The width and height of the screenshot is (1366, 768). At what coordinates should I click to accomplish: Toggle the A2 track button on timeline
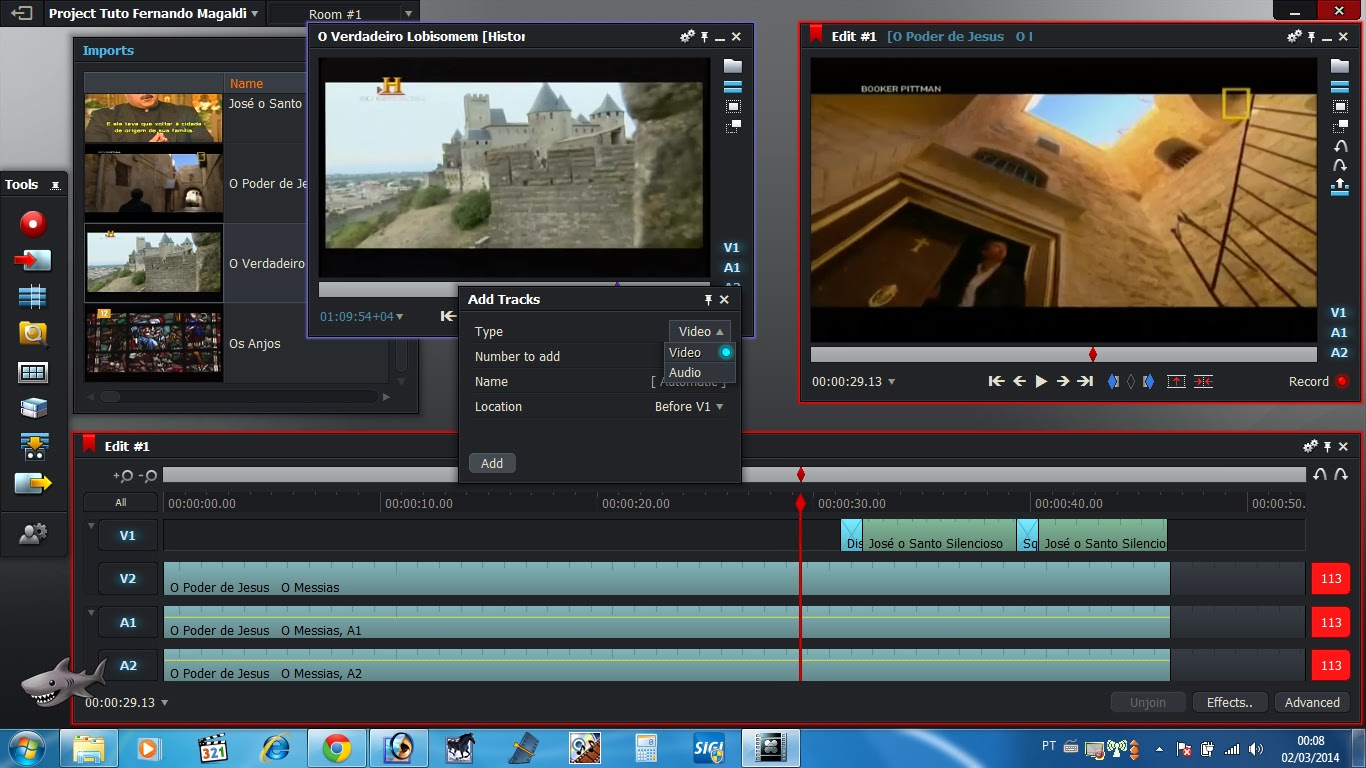click(128, 665)
